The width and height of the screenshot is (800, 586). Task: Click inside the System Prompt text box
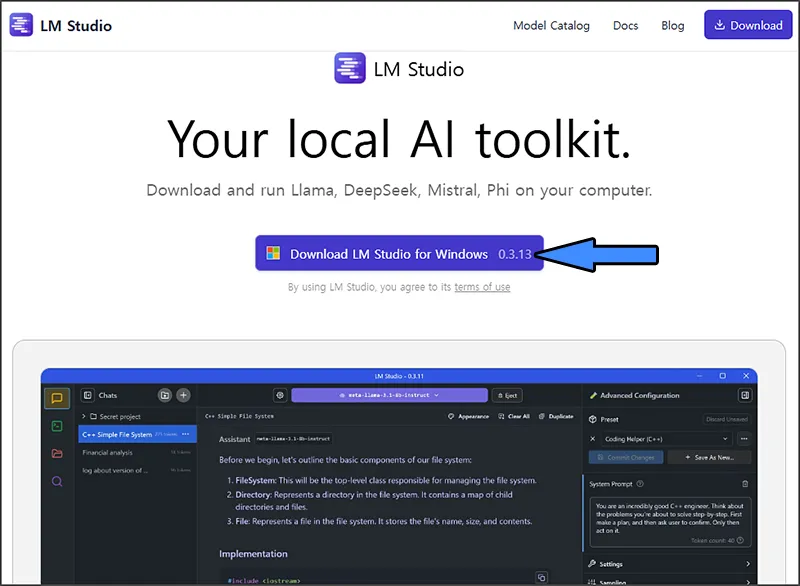click(x=670, y=522)
